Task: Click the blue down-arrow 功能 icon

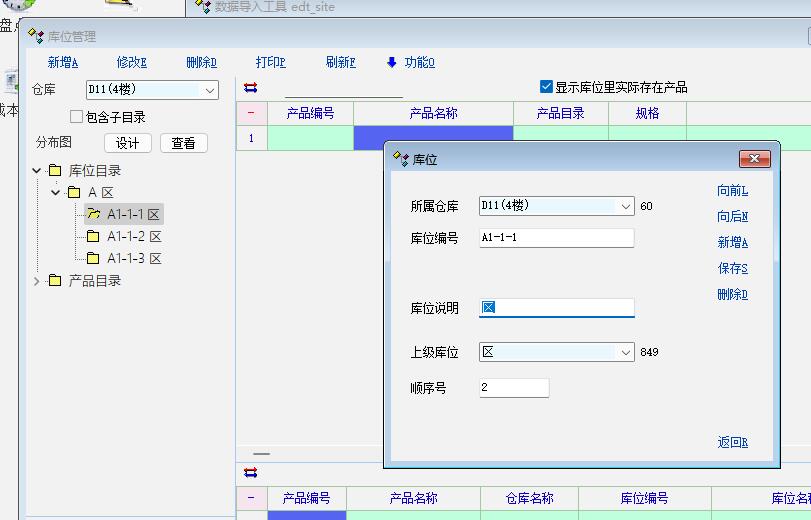Action: (392, 62)
